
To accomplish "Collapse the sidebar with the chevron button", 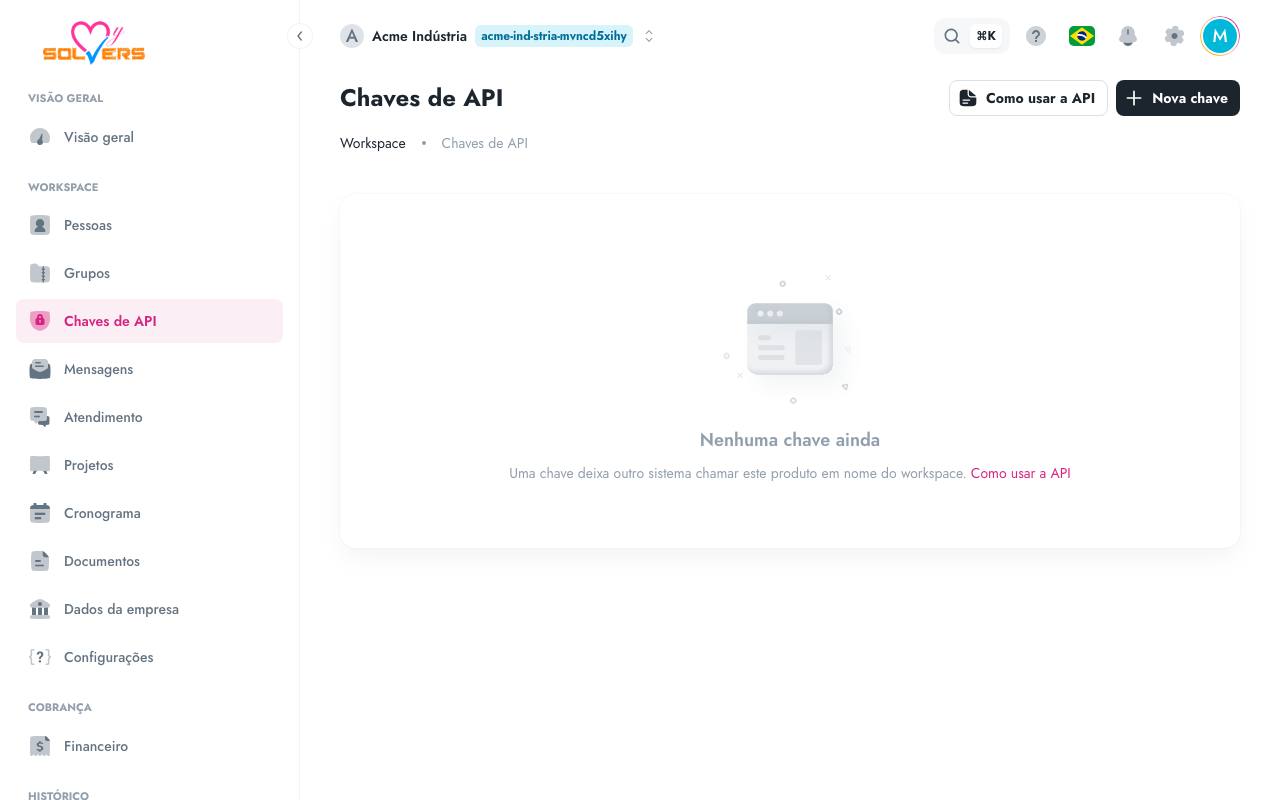I will (x=299, y=36).
